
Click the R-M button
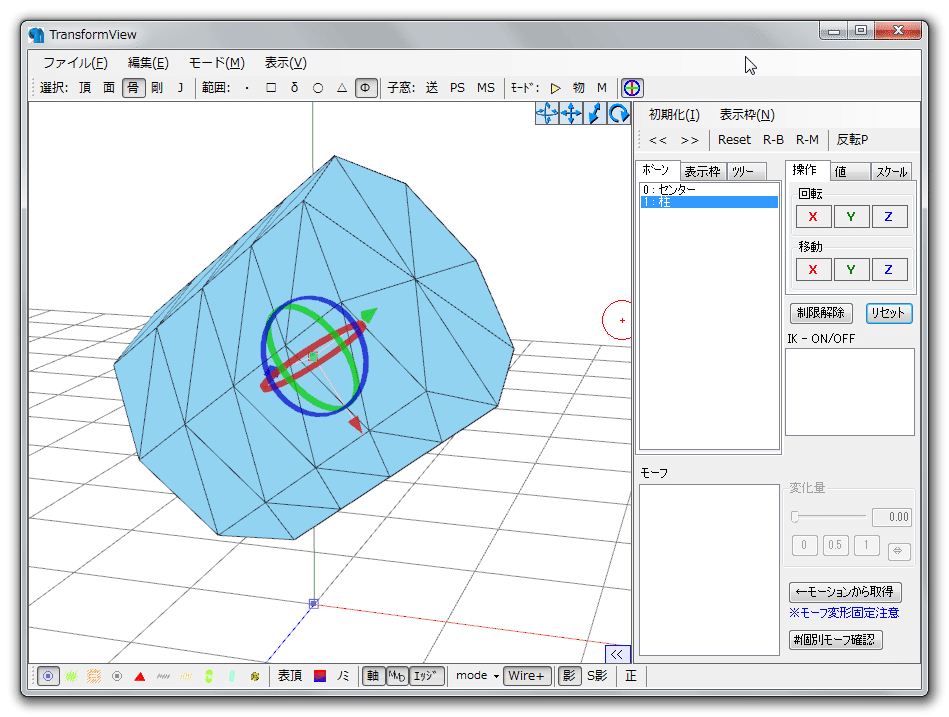point(807,140)
